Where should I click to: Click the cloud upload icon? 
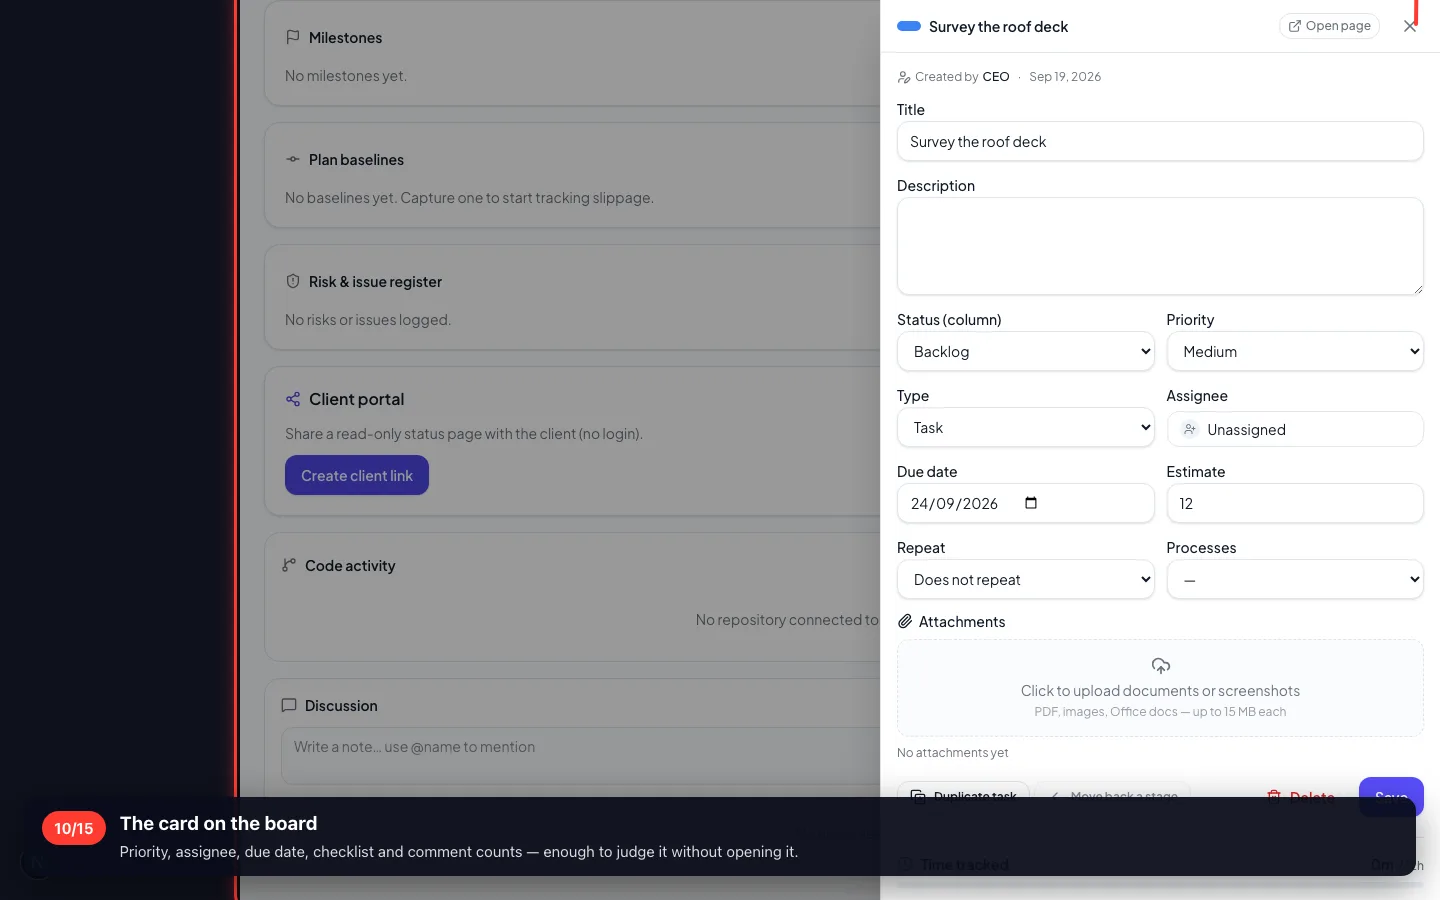[x=1161, y=666]
